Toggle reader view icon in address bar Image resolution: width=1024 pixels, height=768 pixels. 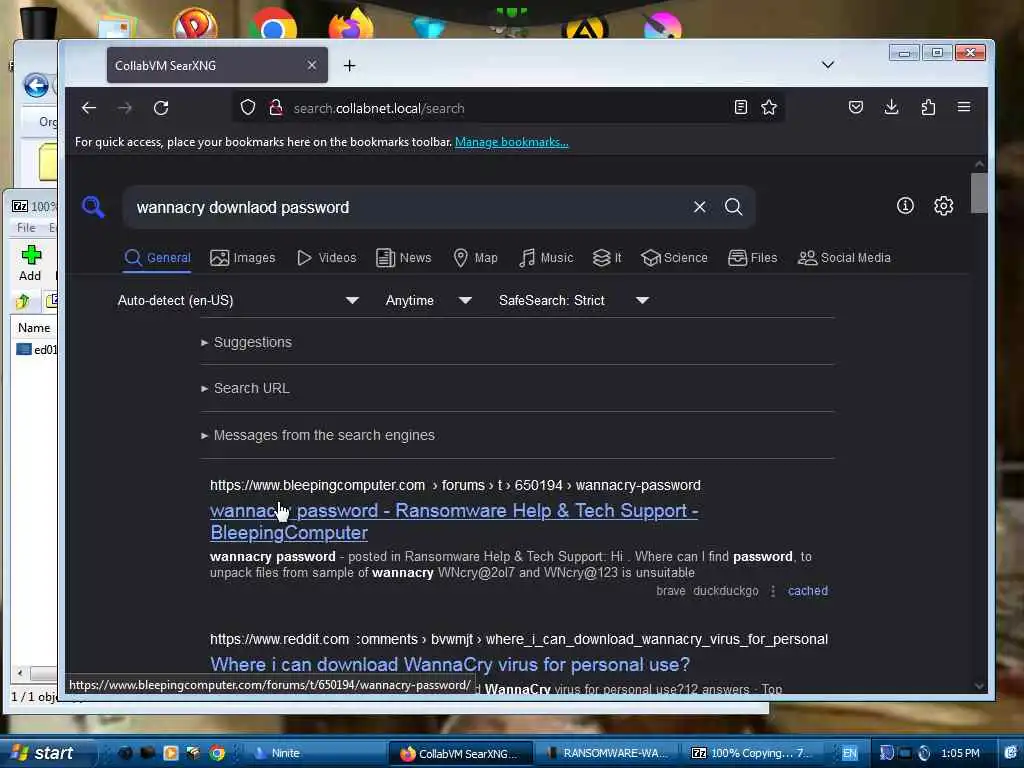(x=741, y=107)
